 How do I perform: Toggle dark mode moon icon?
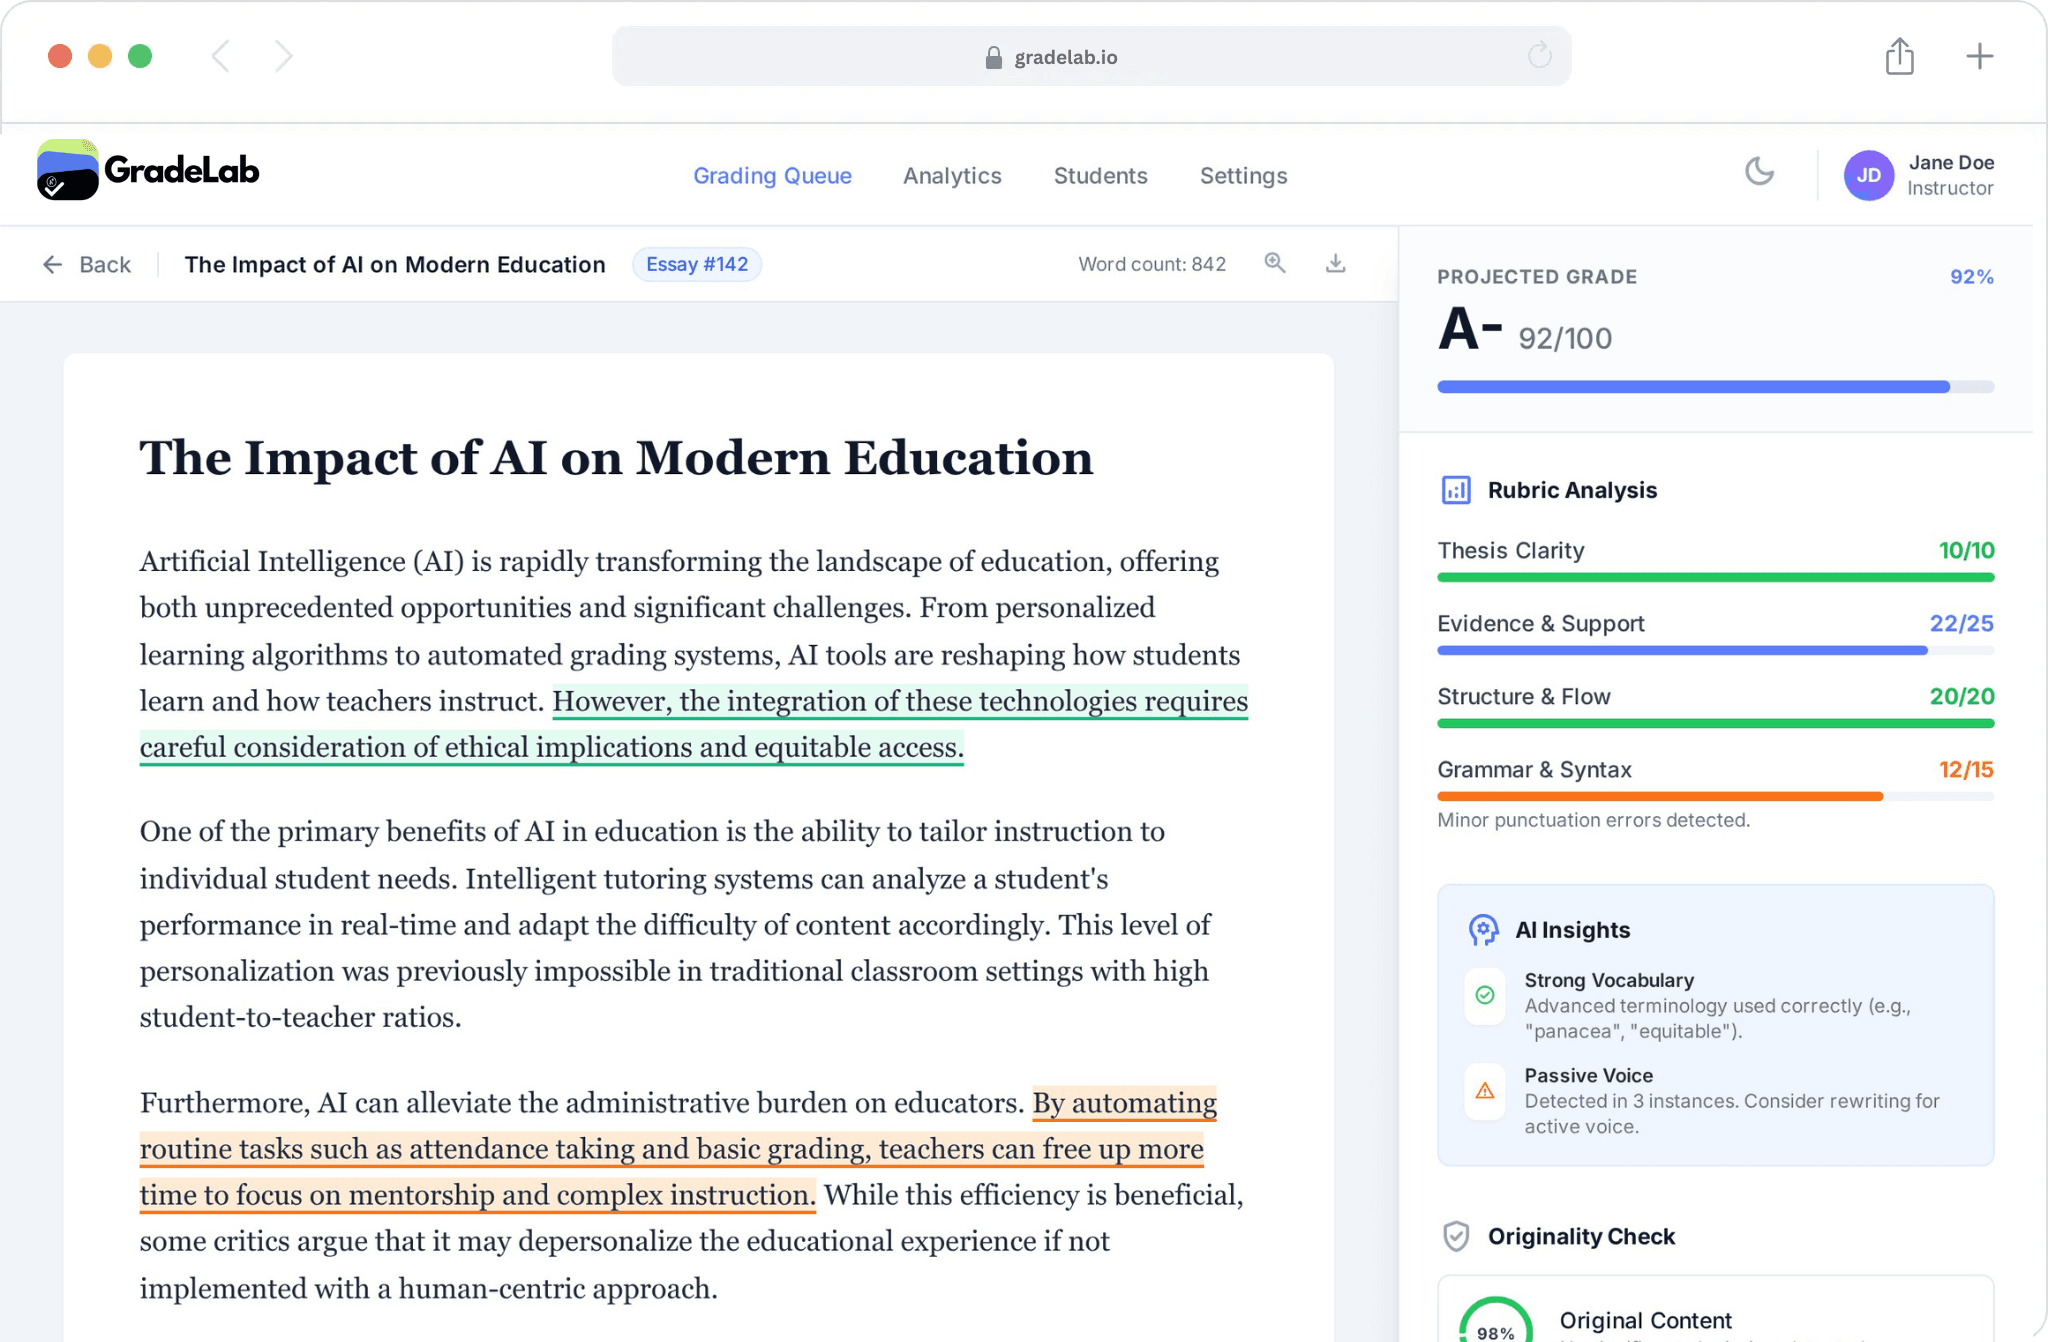(1759, 172)
